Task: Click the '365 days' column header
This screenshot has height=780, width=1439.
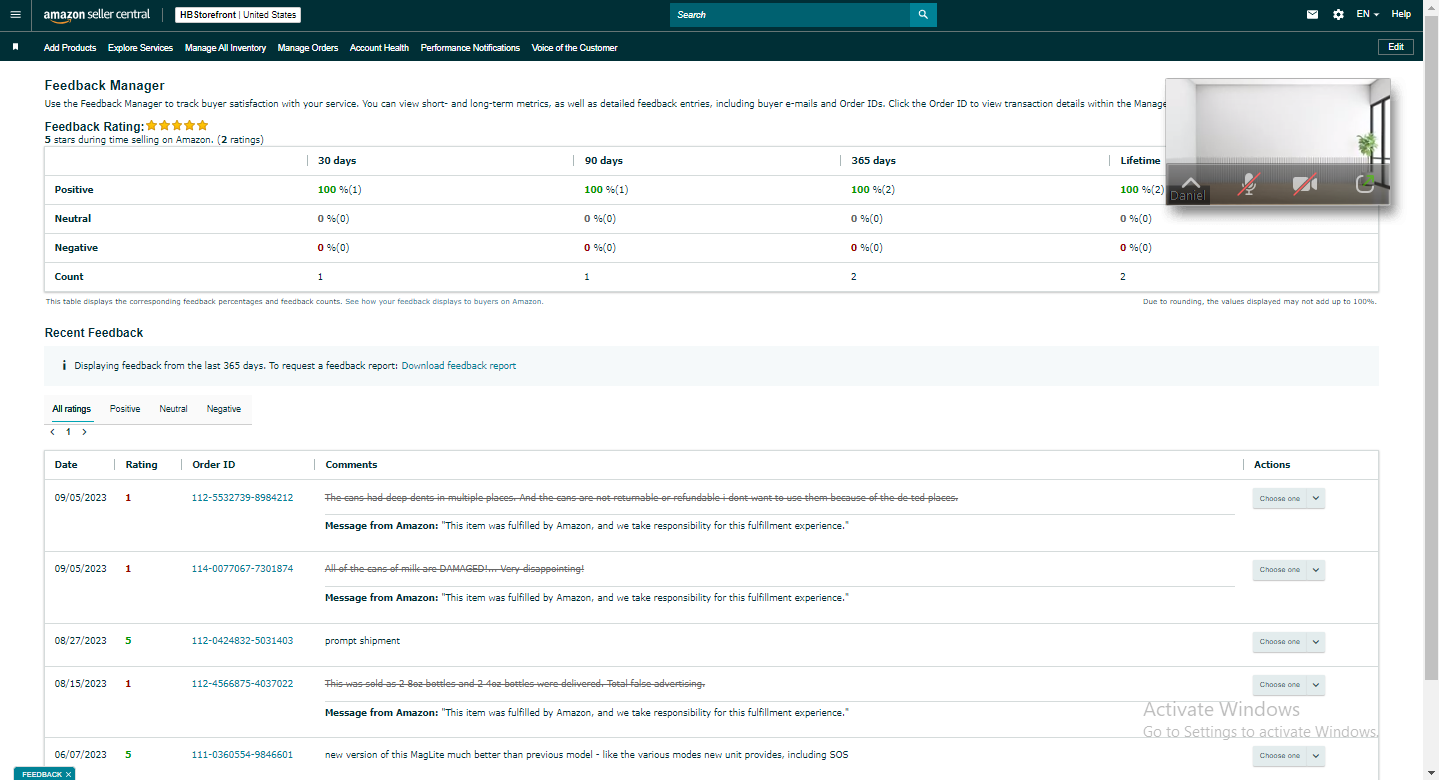Action: pyautogui.click(x=873, y=161)
